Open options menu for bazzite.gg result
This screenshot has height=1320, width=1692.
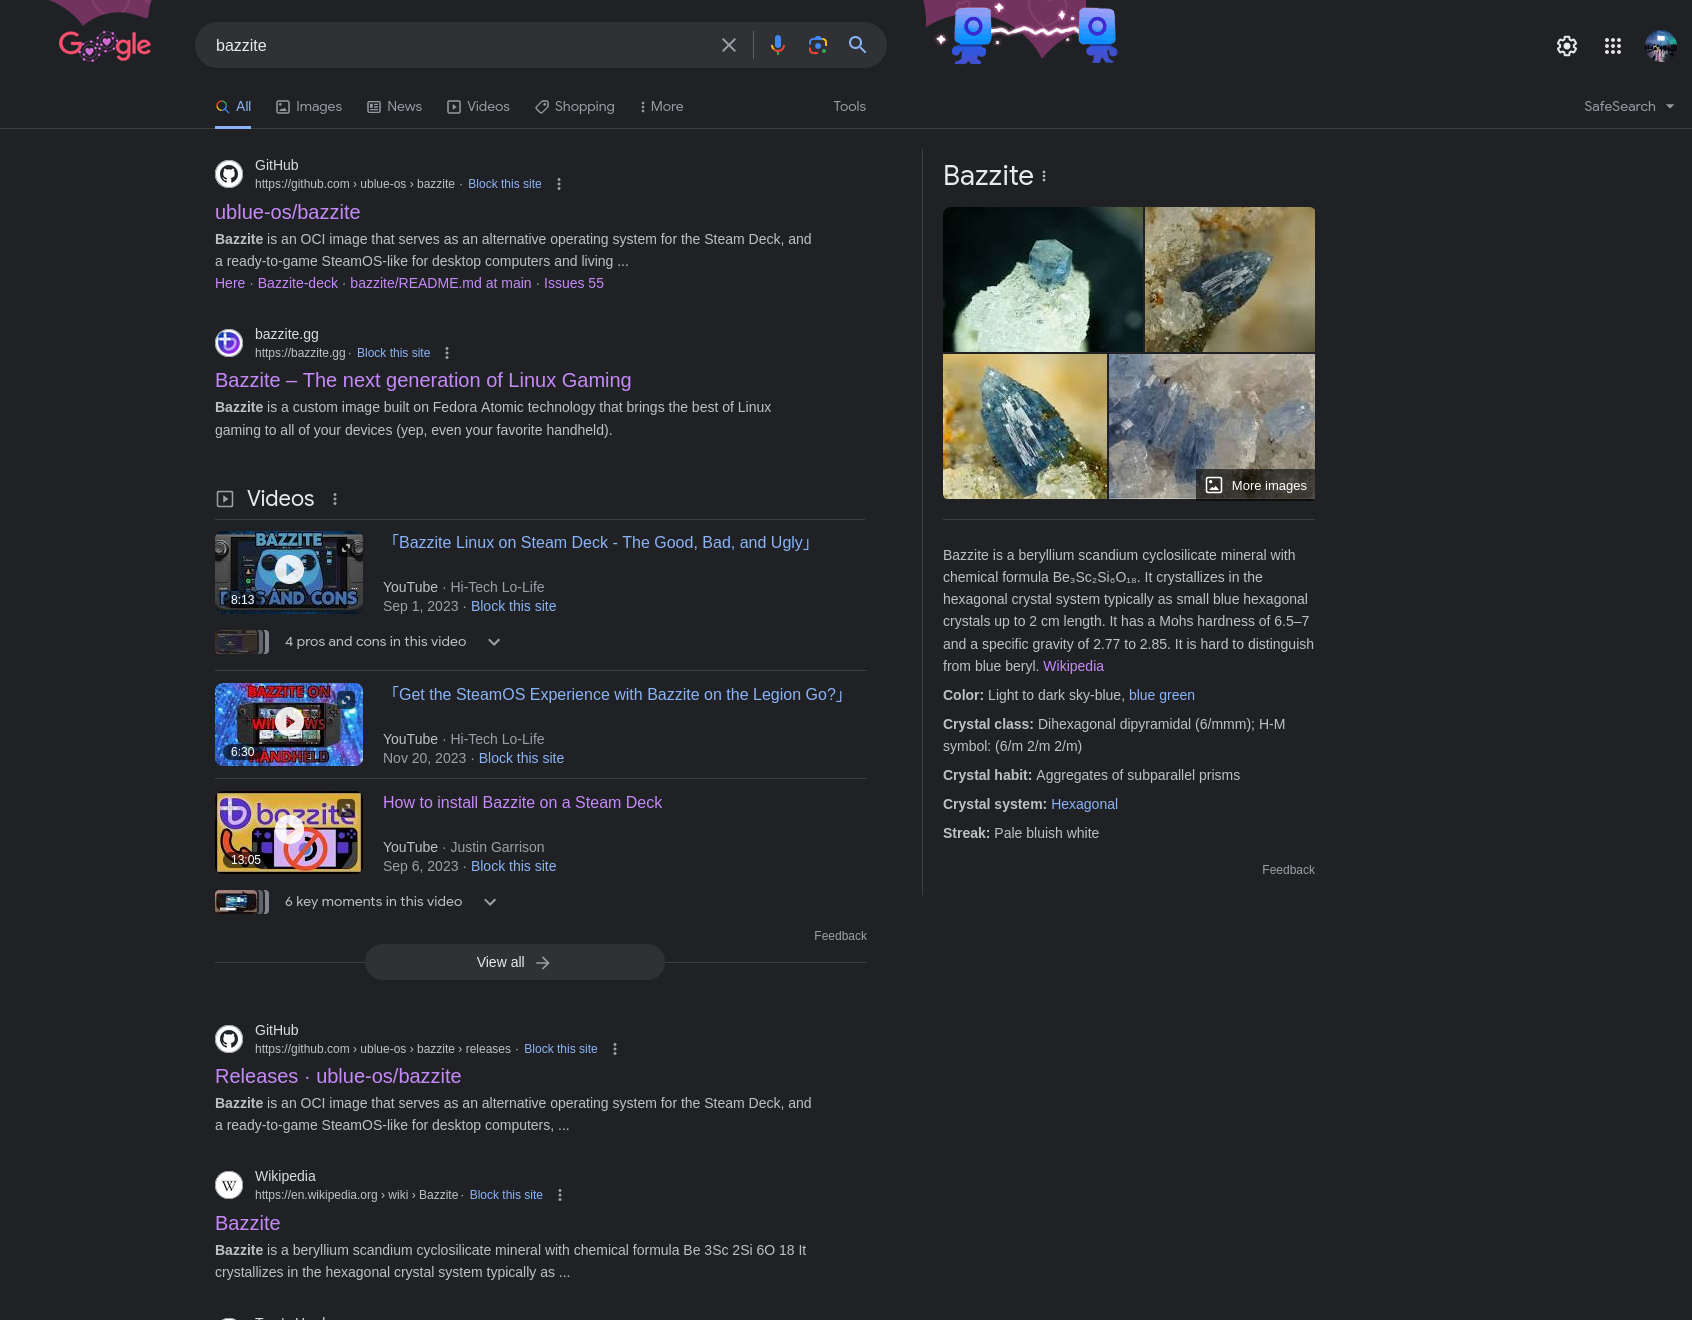[447, 353]
